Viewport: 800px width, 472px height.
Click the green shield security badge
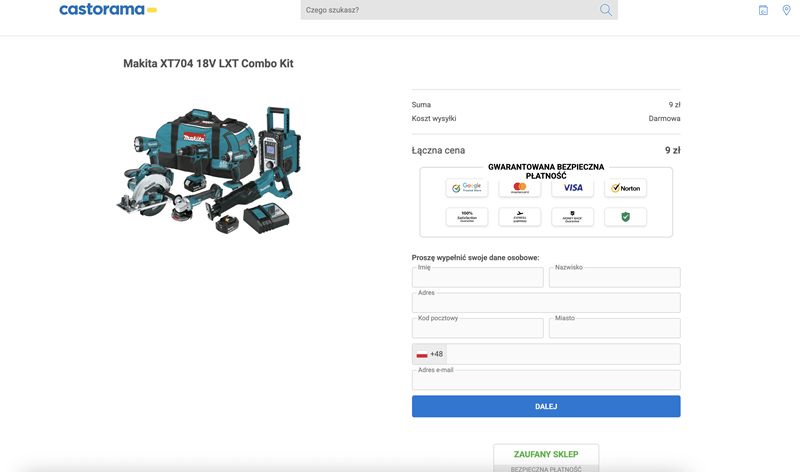pyautogui.click(x=626, y=217)
